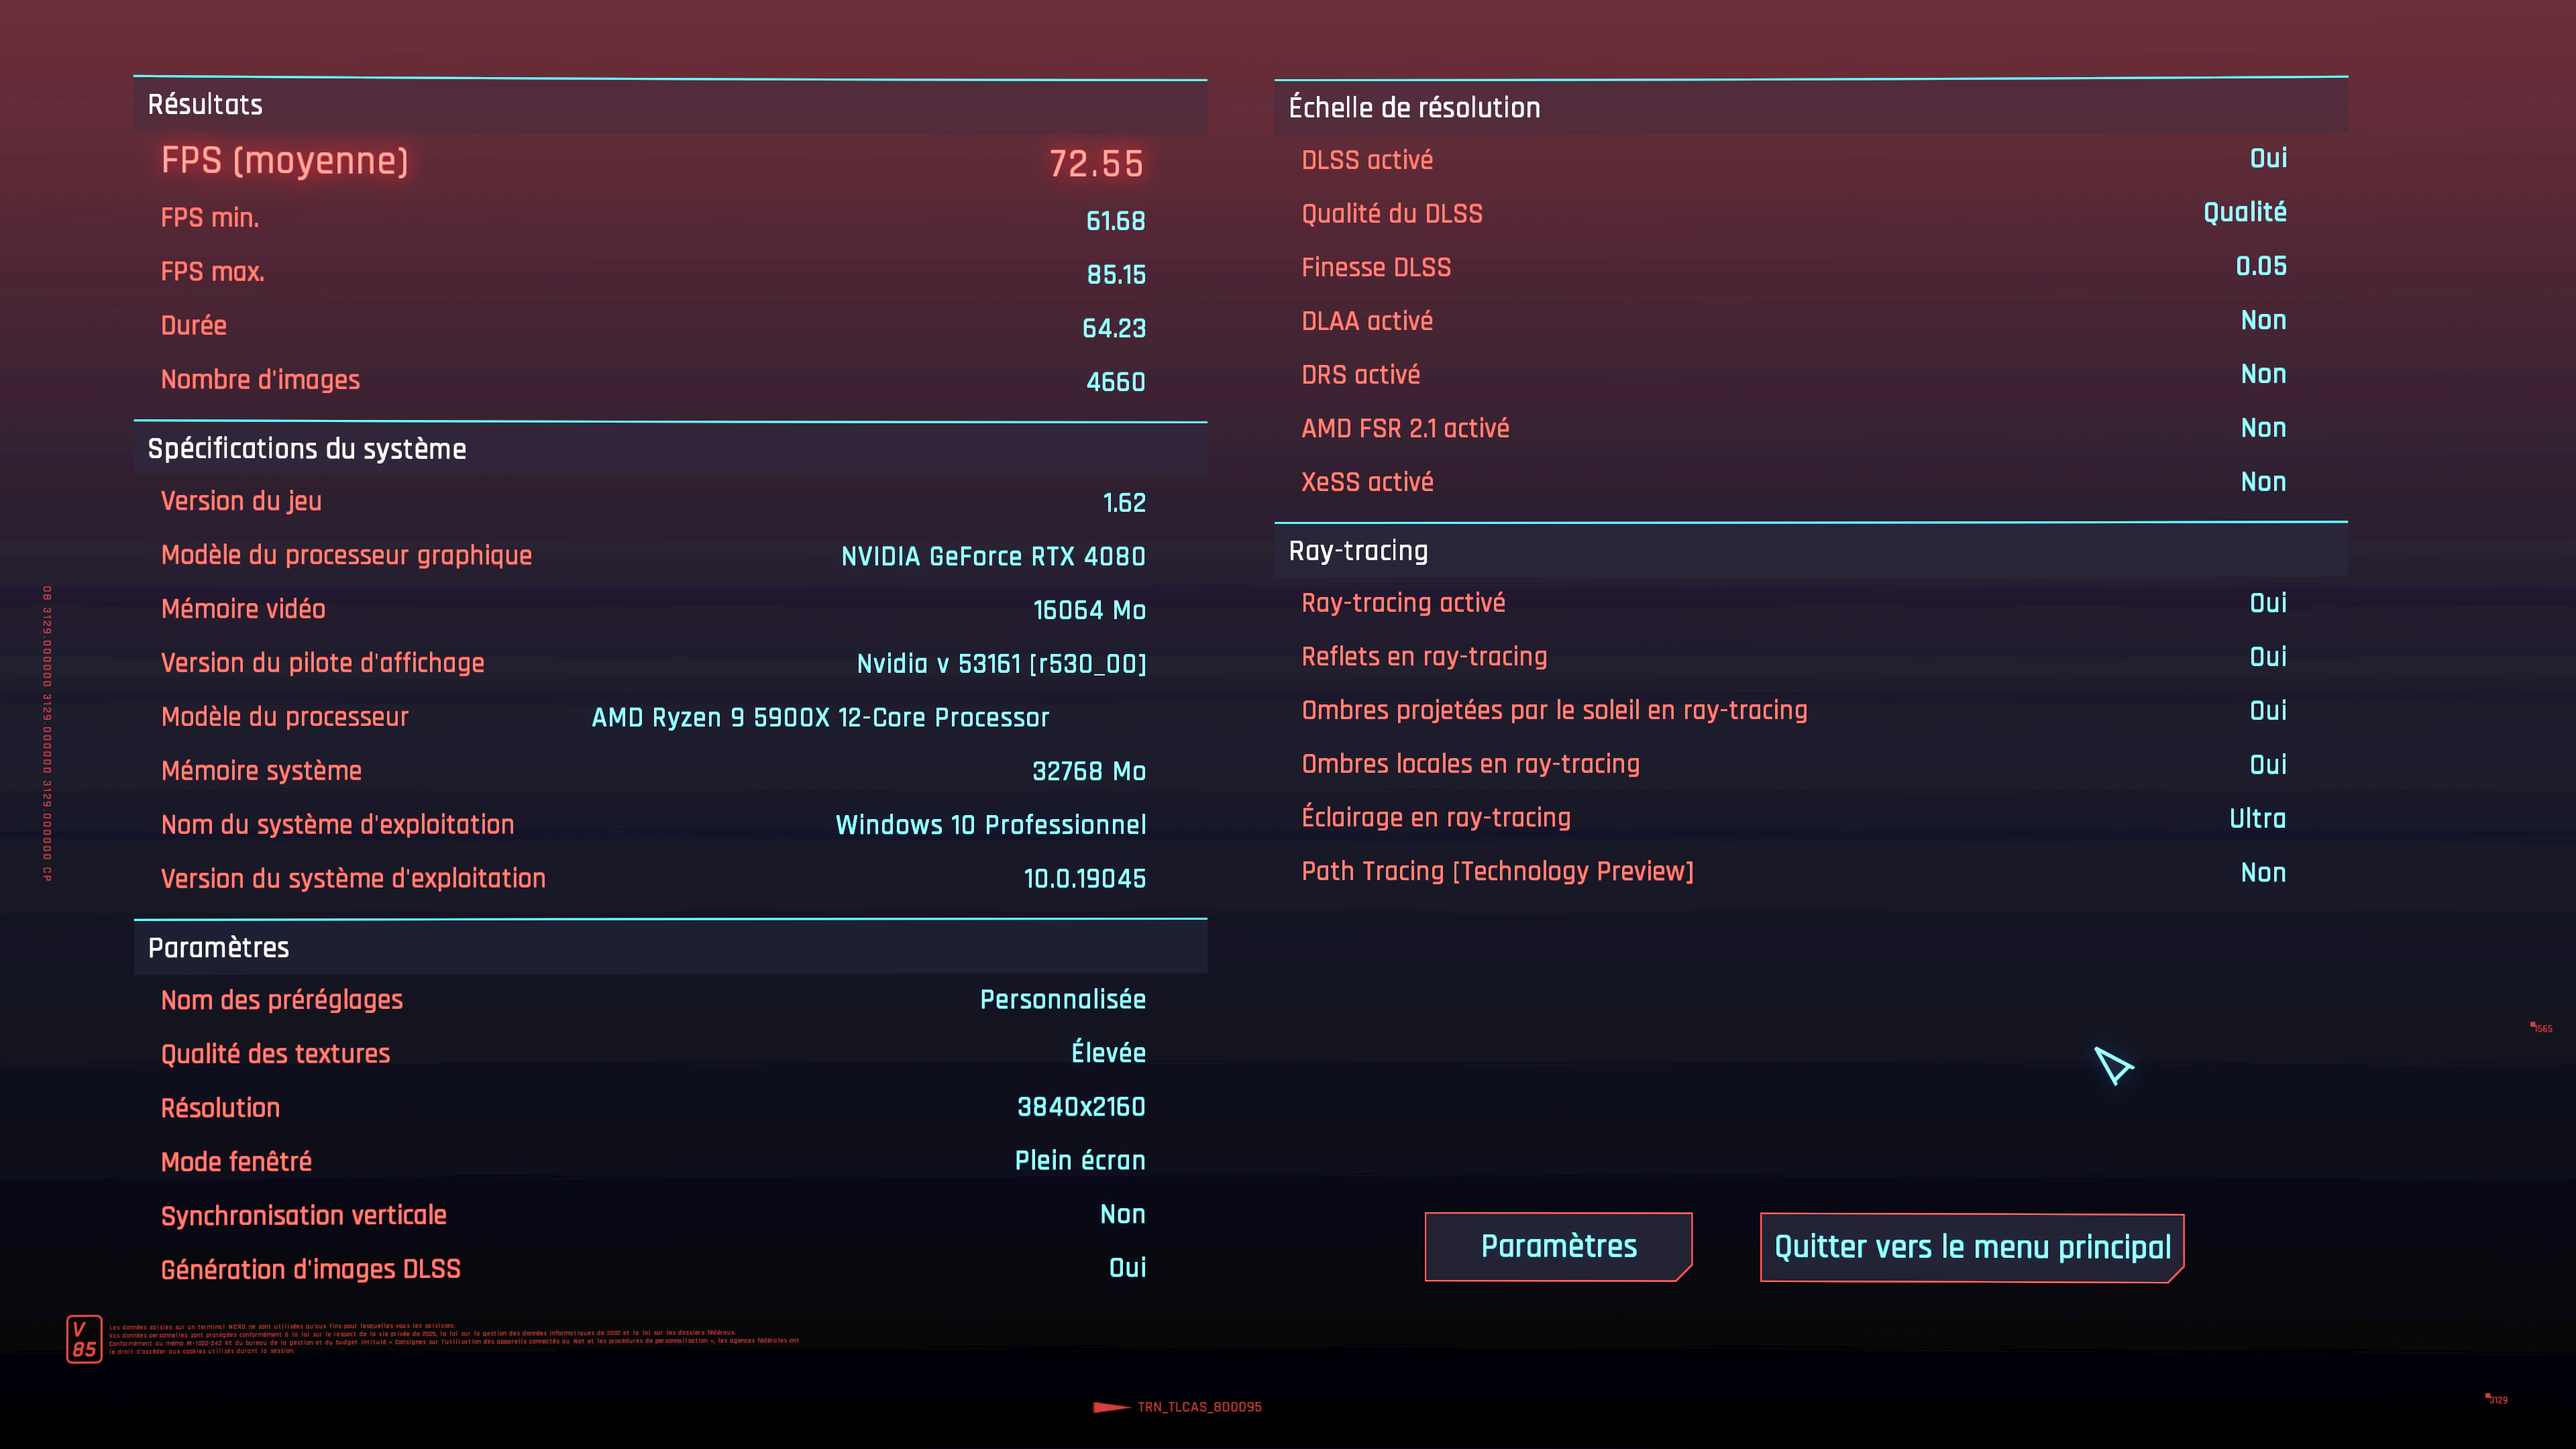Select the Résultats section header
2576x1449 pixels.
(205, 105)
